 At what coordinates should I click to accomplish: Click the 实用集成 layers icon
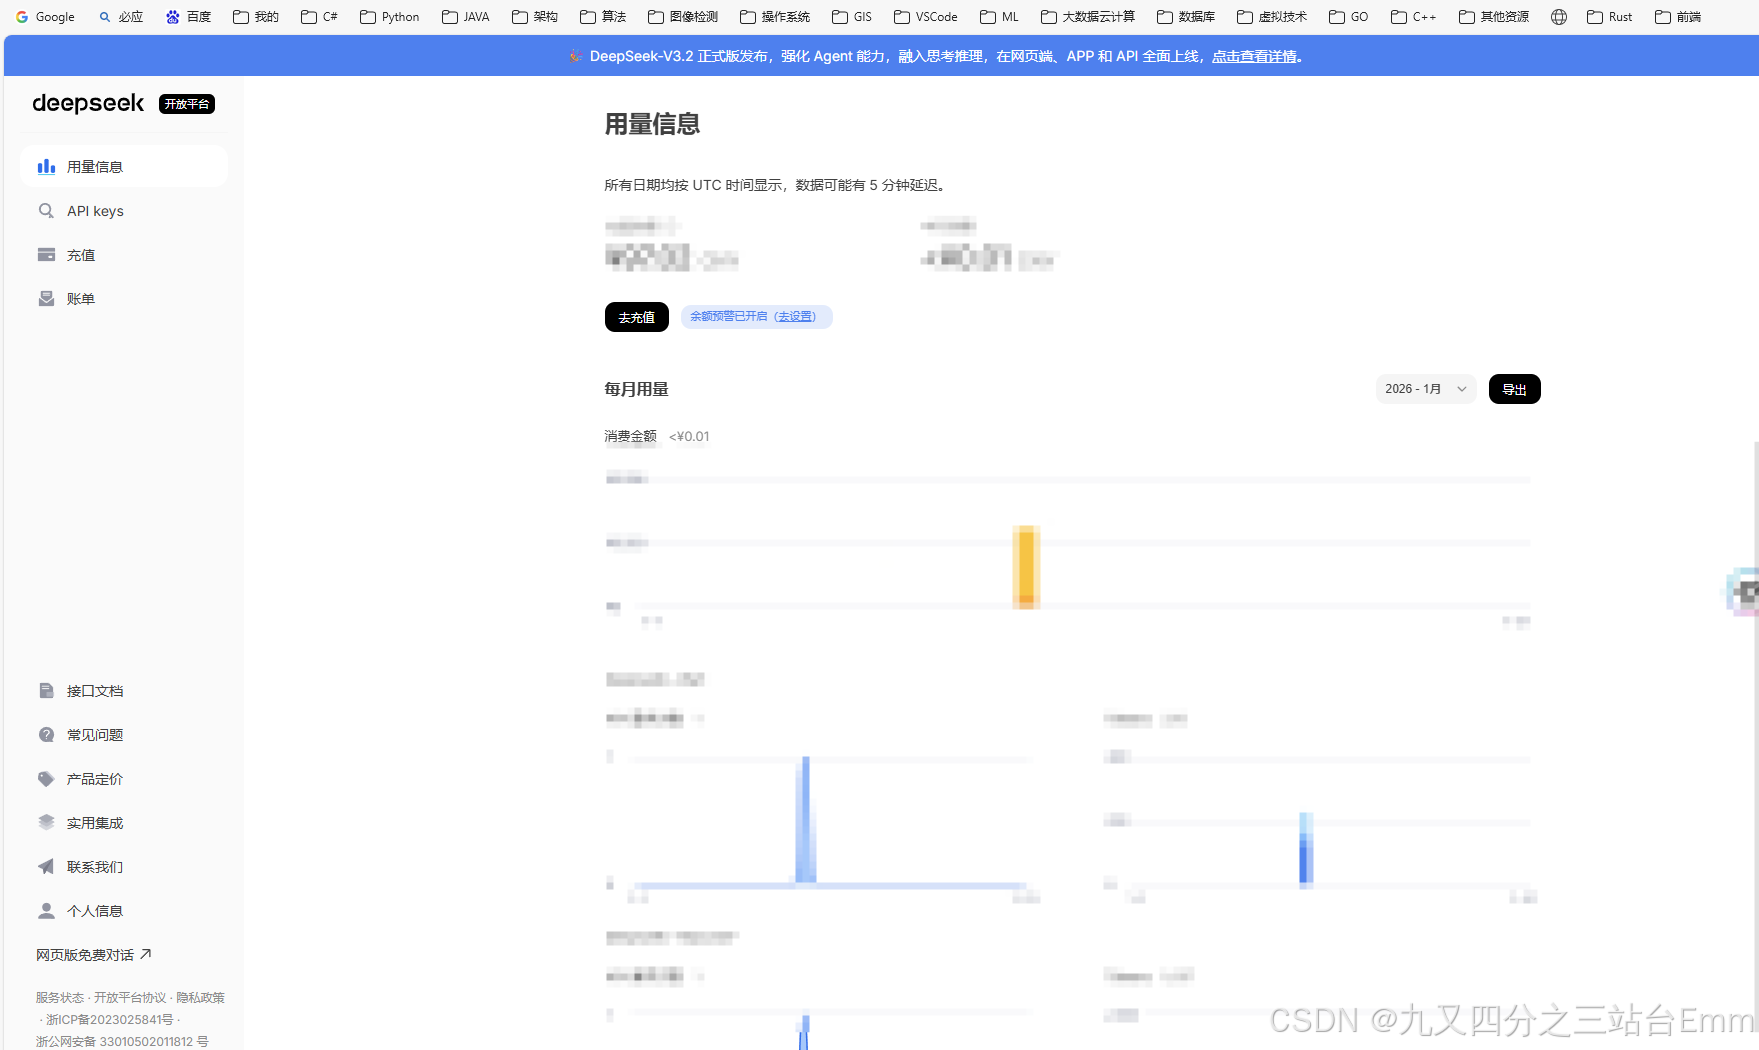pos(46,823)
